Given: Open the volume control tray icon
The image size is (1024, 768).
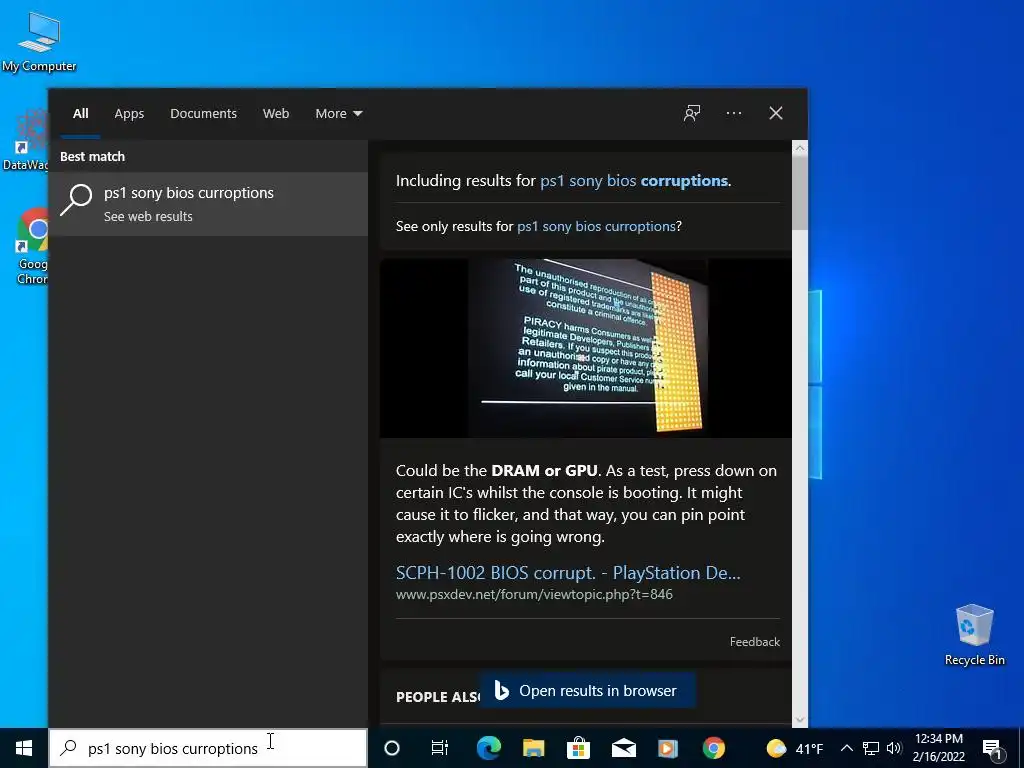Looking at the screenshot, I should (893, 748).
